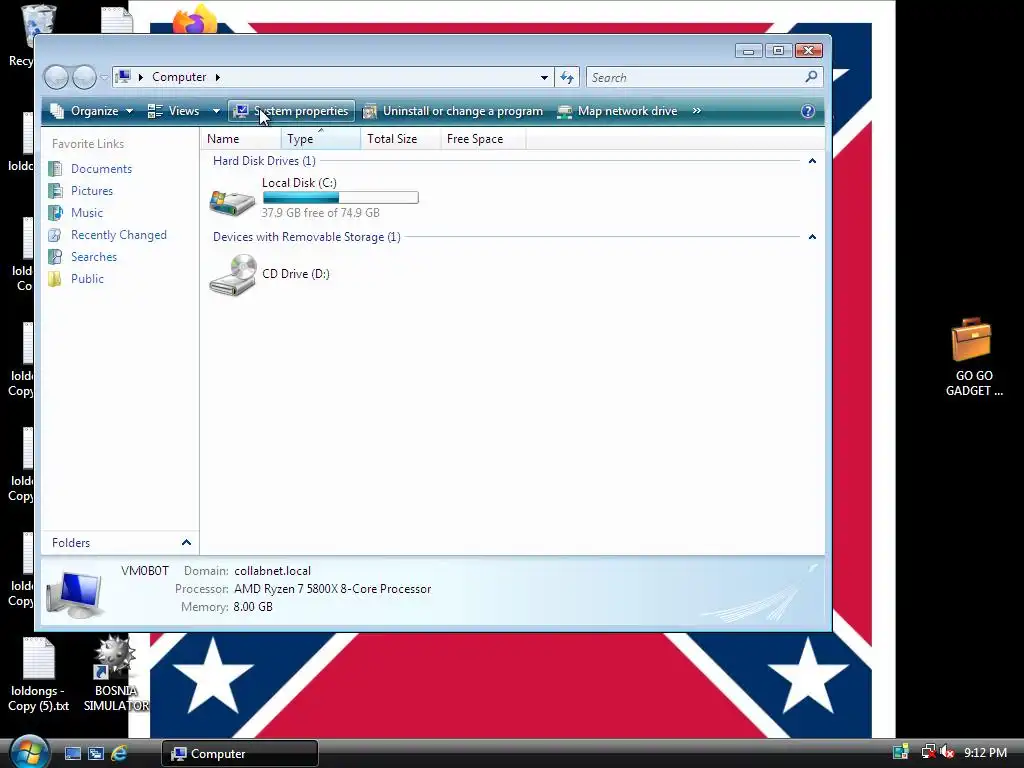Select the CD Drive (D:) icon

(x=233, y=275)
